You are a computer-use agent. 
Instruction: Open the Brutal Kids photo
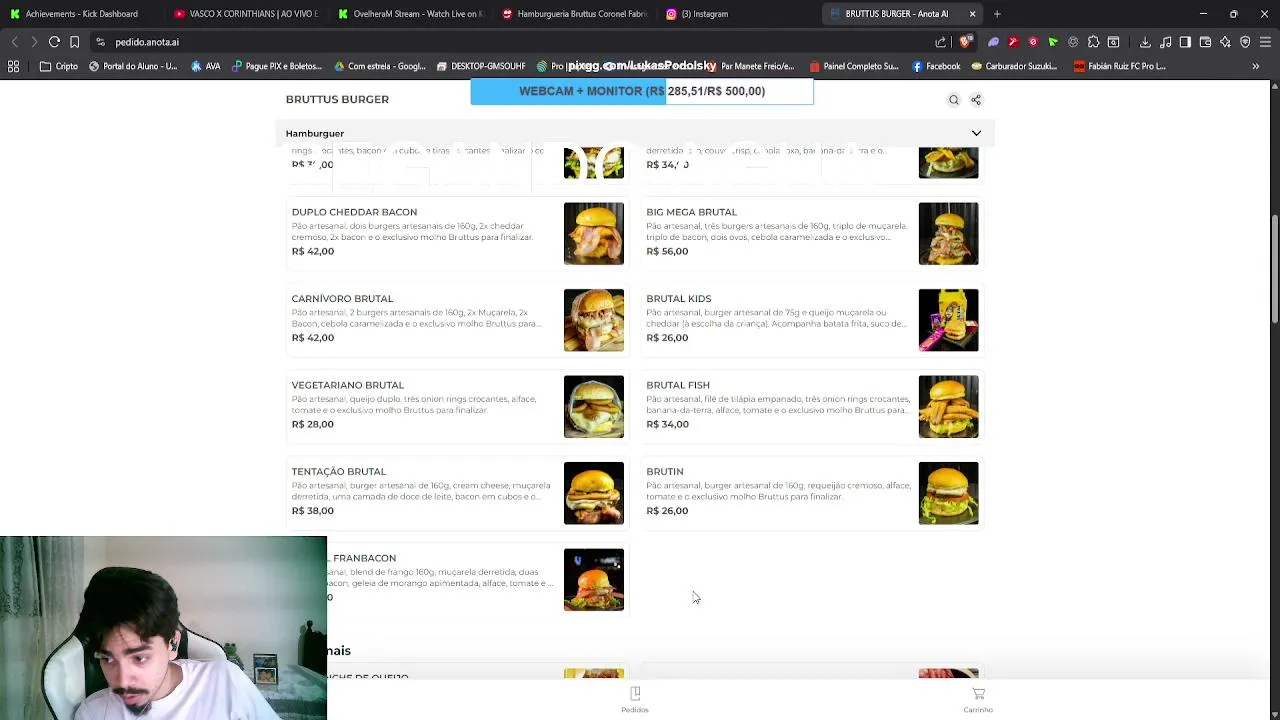pyautogui.click(x=948, y=320)
